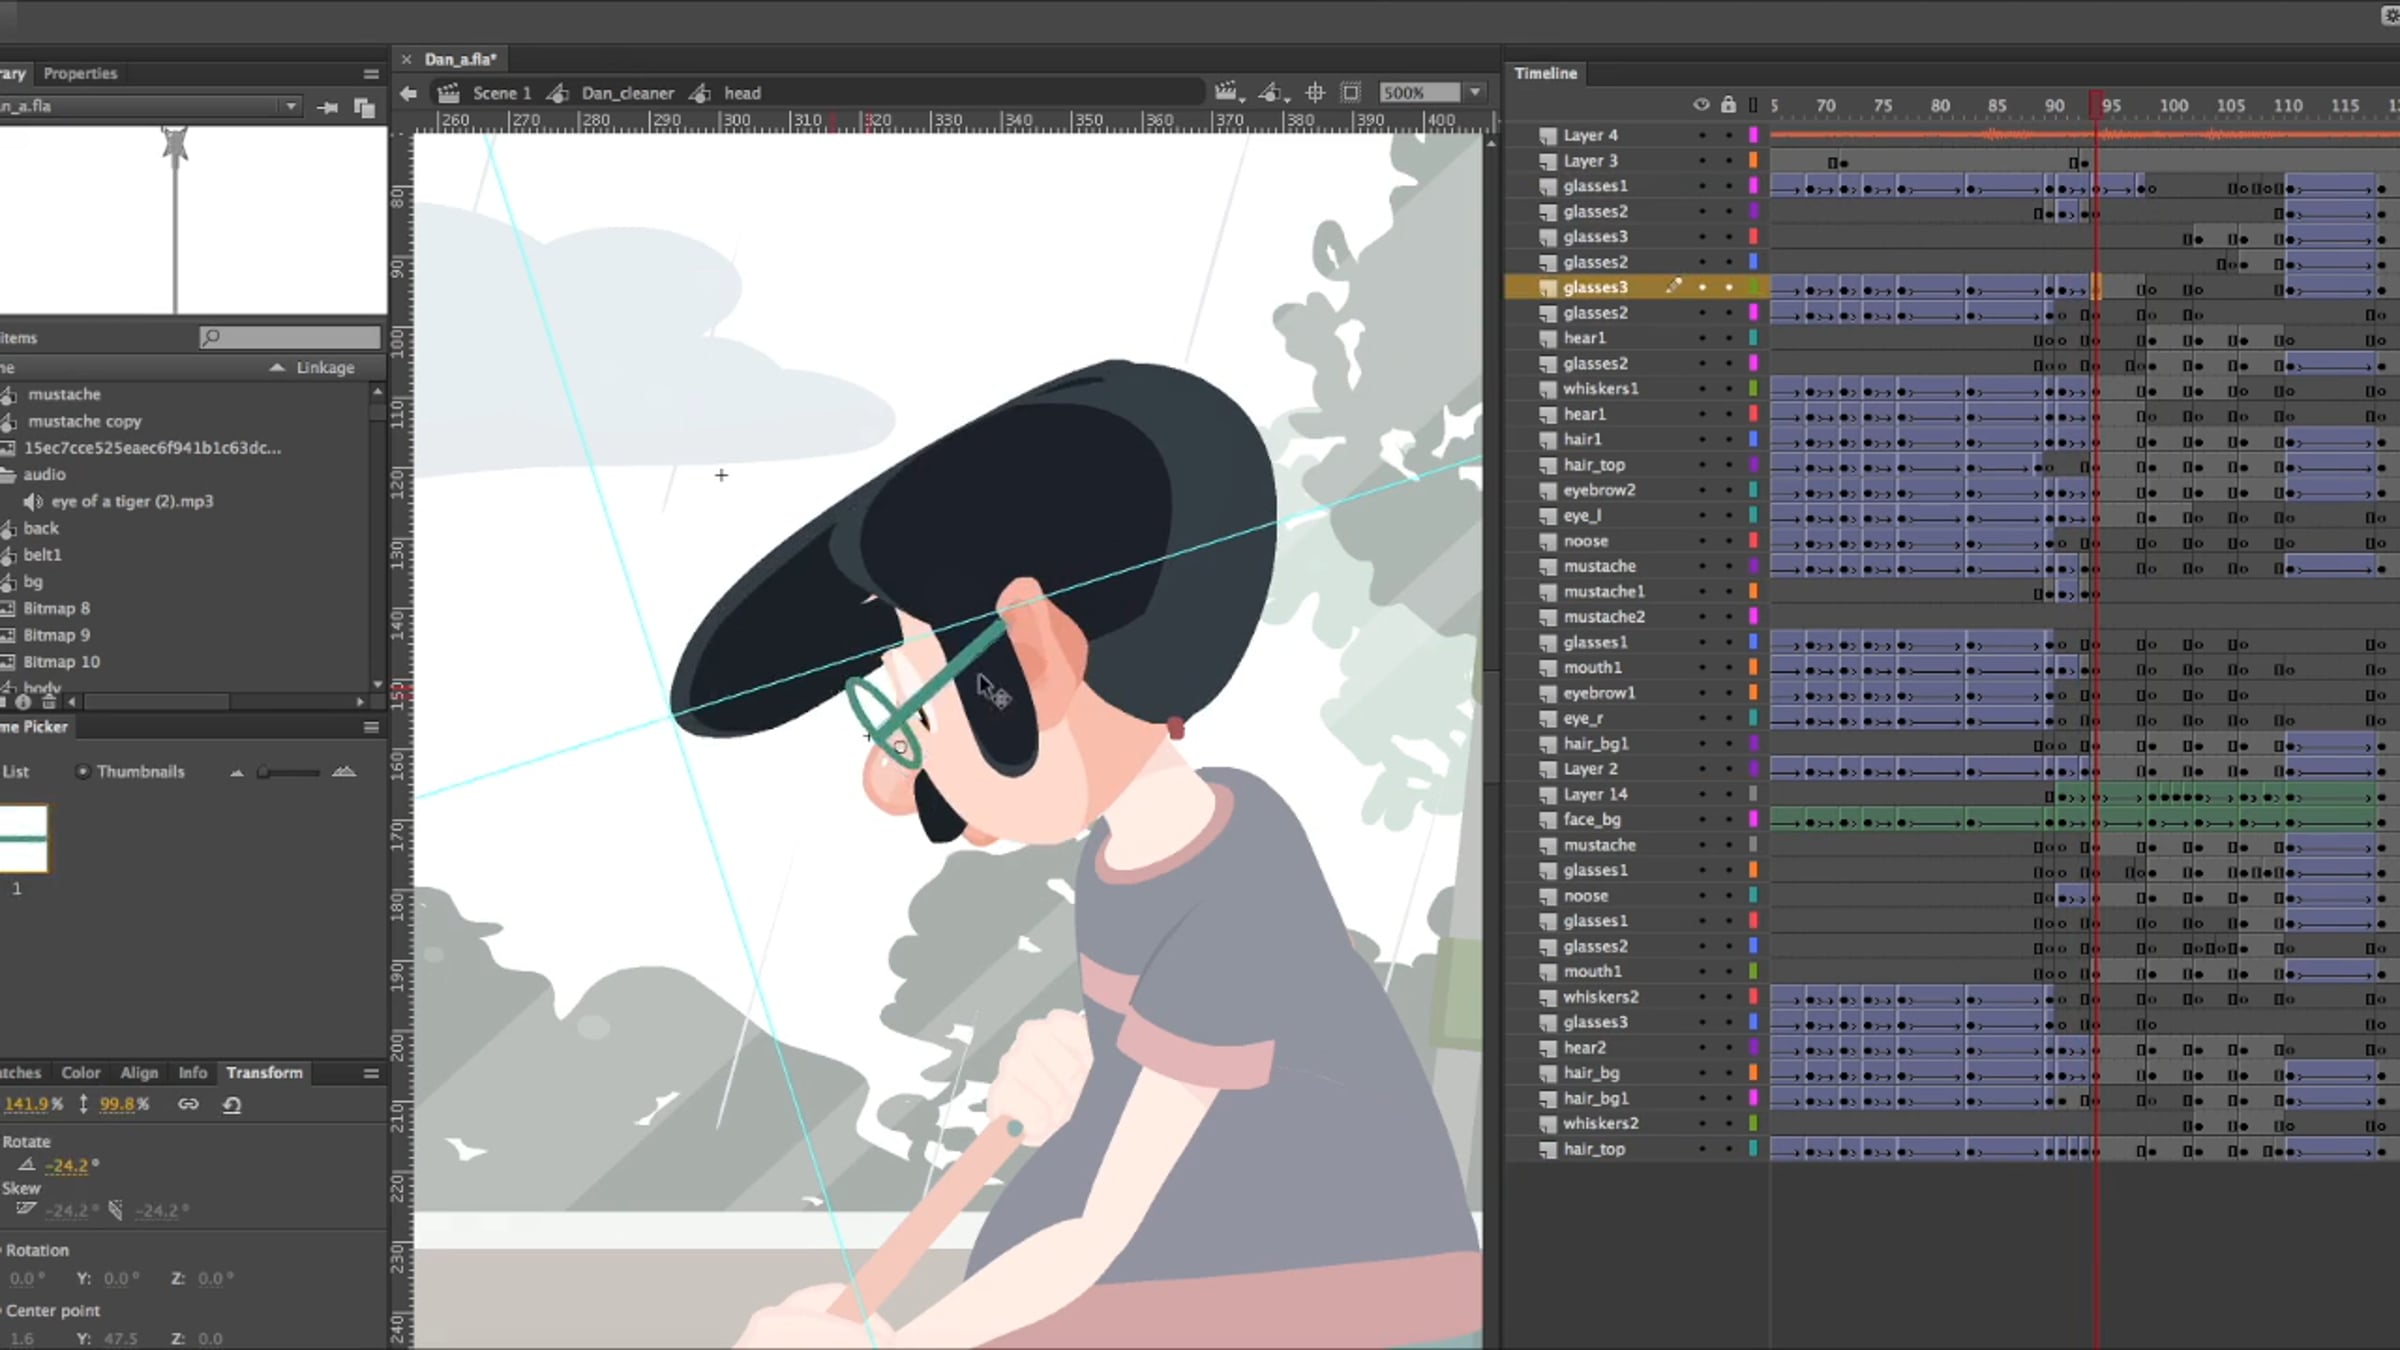Click the back arrow in edit bar

[408, 93]
